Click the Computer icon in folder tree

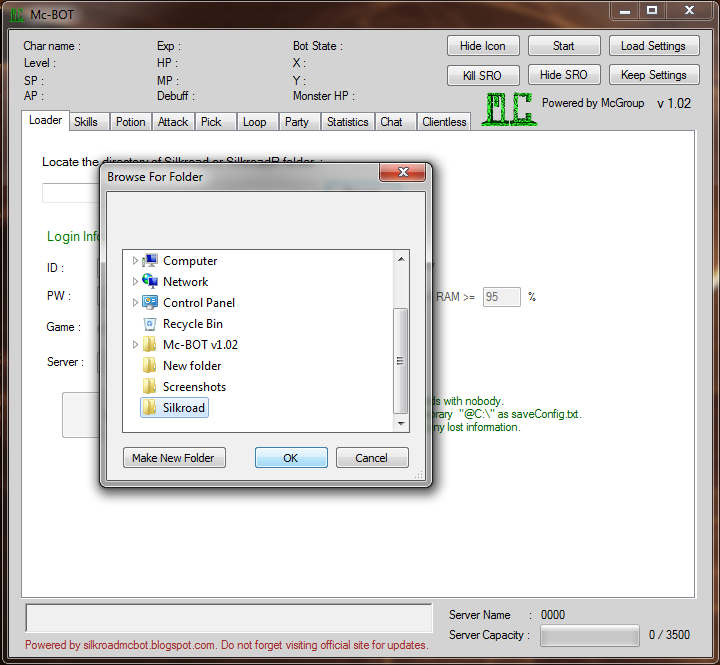tap(150, 260)
